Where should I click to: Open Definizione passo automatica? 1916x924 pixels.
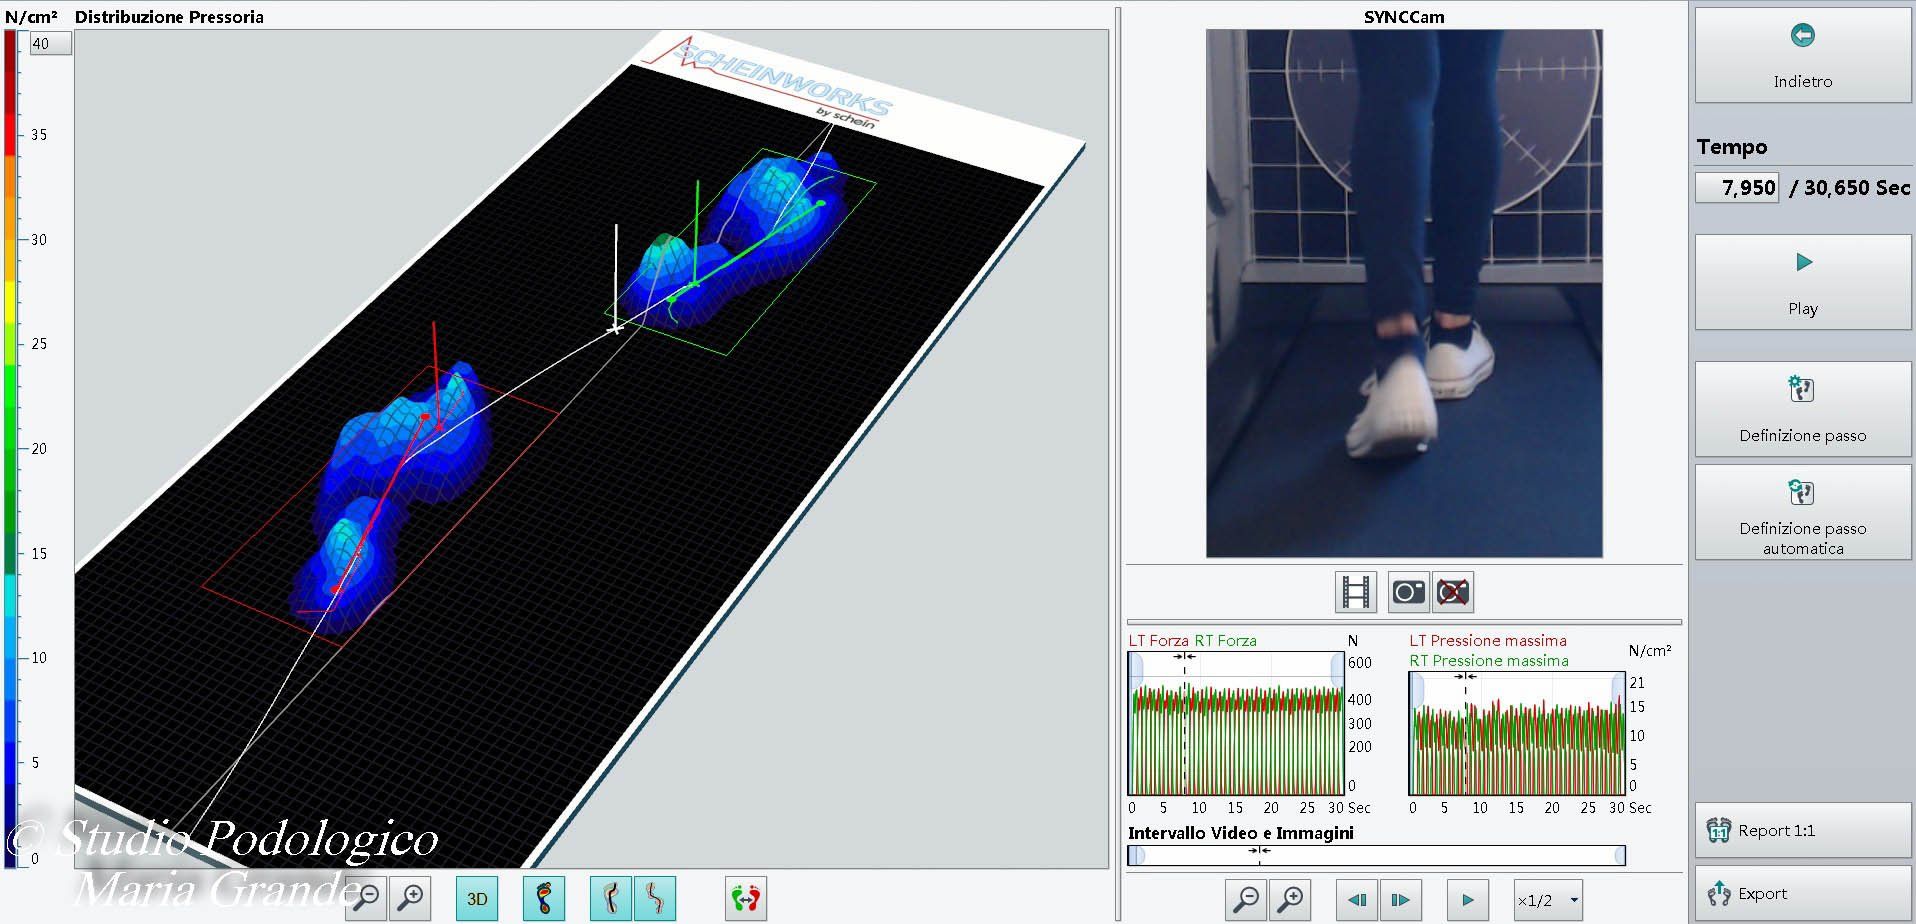click(1802, 513)
